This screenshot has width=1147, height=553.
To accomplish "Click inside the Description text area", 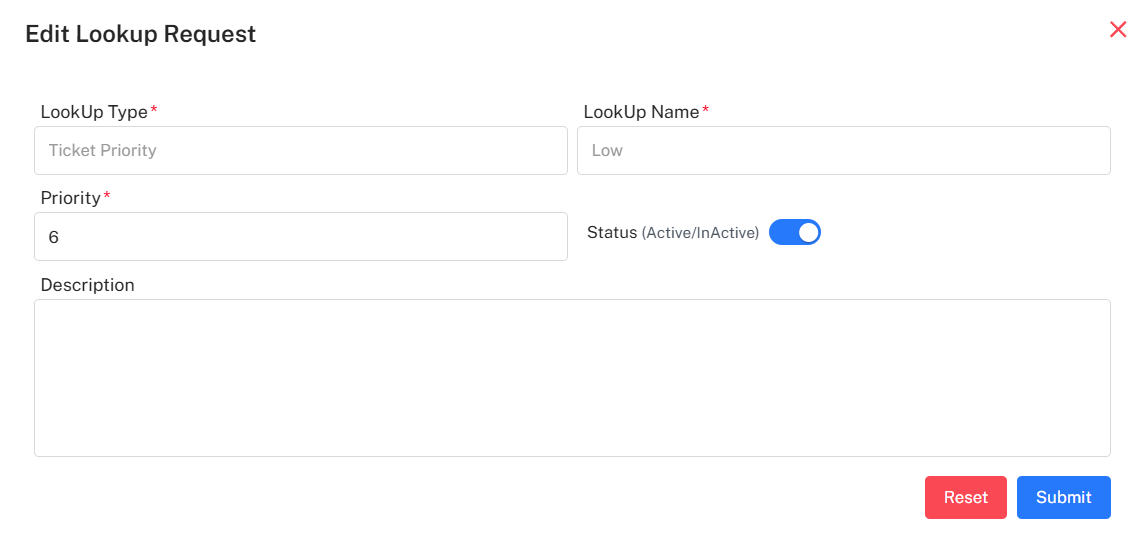I will tap(572, 378).
